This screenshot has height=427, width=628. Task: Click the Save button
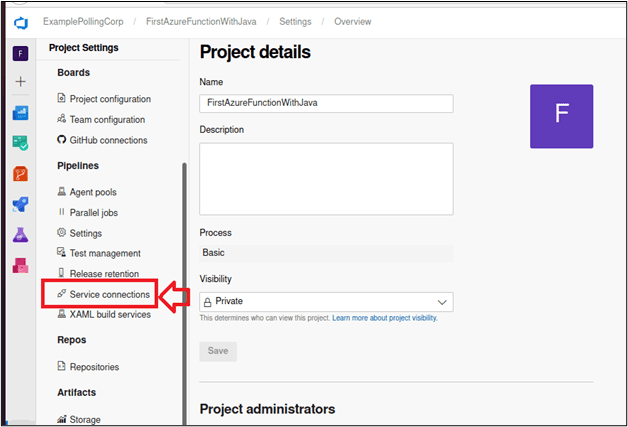click(x=218, y=351)
